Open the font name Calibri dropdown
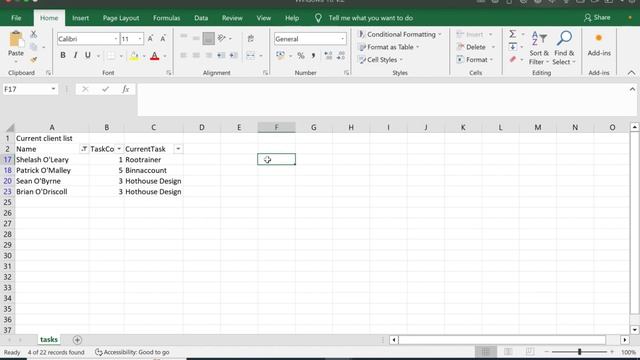The width and height of the screenshot is (640, 360). click(116, 39)
